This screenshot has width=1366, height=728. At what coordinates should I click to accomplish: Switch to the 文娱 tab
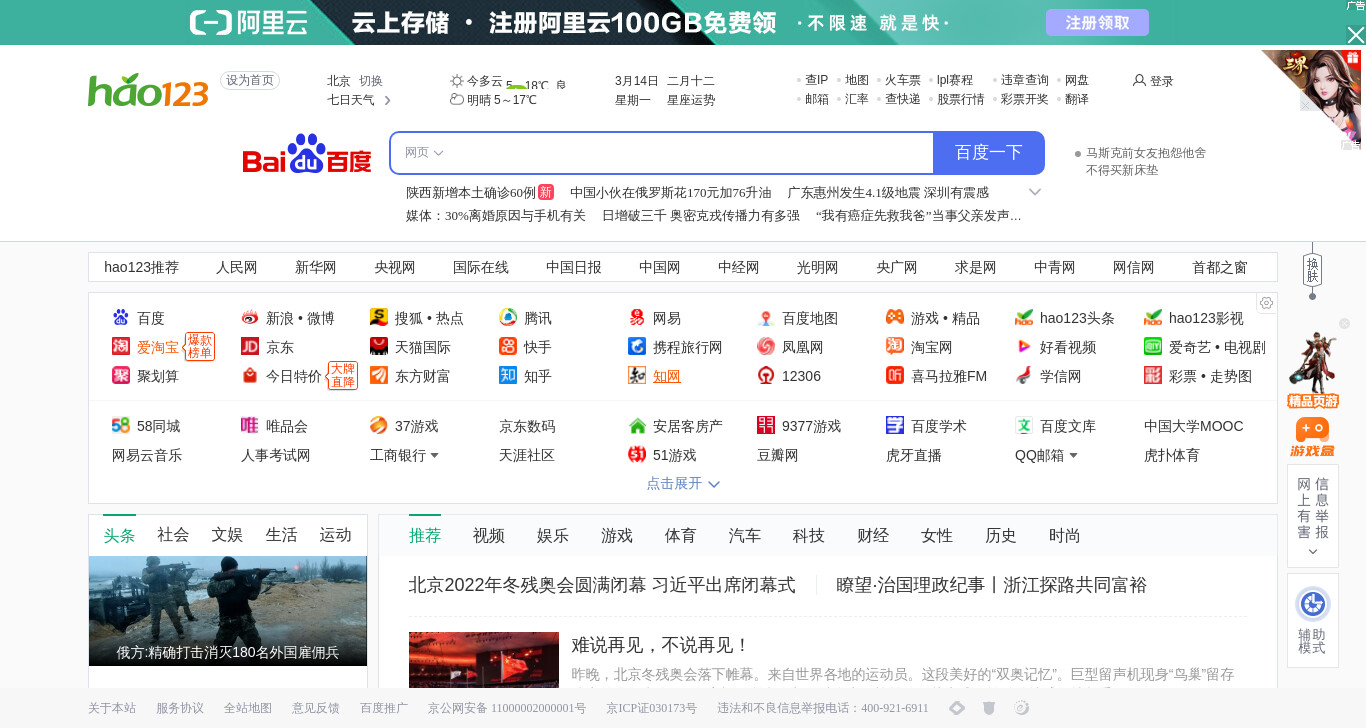pos(227,535)
